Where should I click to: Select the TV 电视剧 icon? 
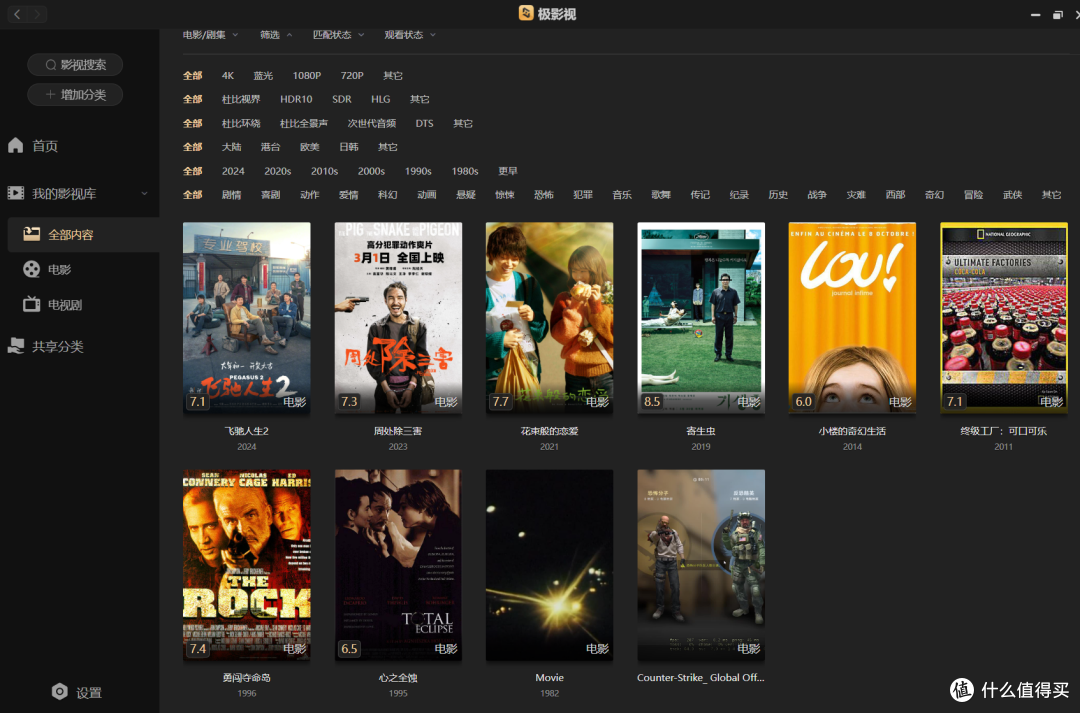pos(32,304)
